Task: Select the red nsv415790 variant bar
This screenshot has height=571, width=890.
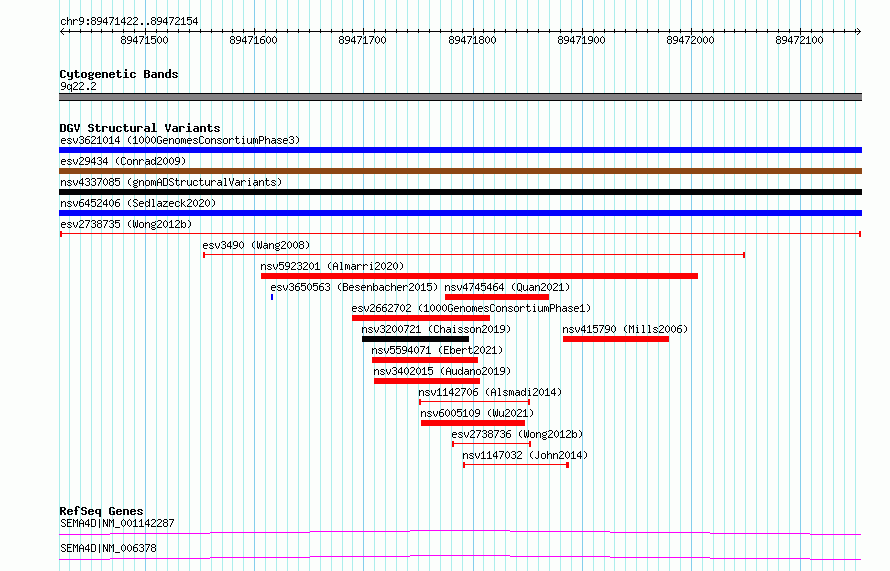Action: coord(616,339)
